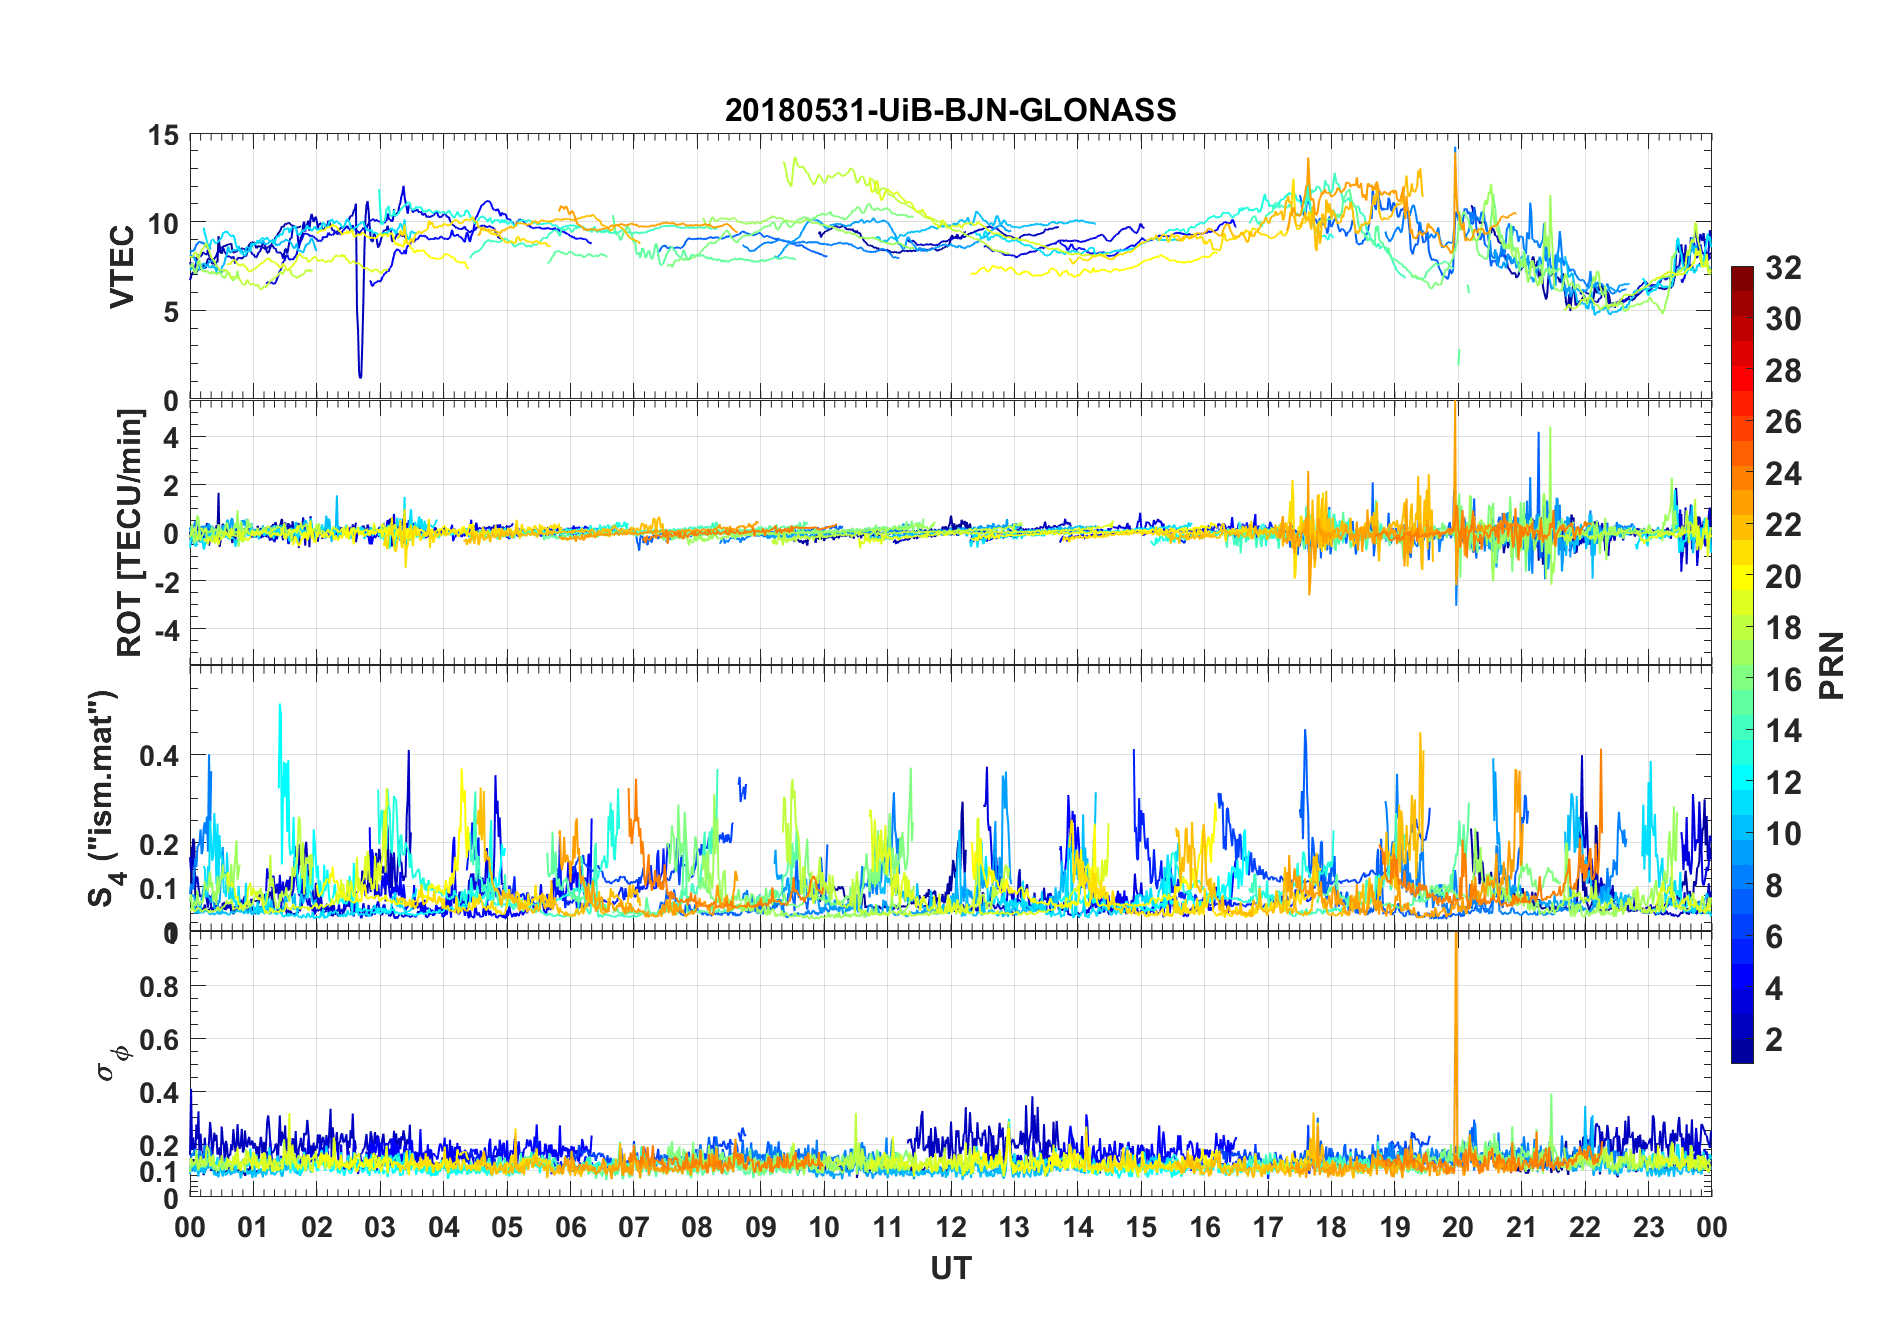Click PRN colorbar tick label 6
This screenshot has width=1902, height=1330.
(1774, 937)
